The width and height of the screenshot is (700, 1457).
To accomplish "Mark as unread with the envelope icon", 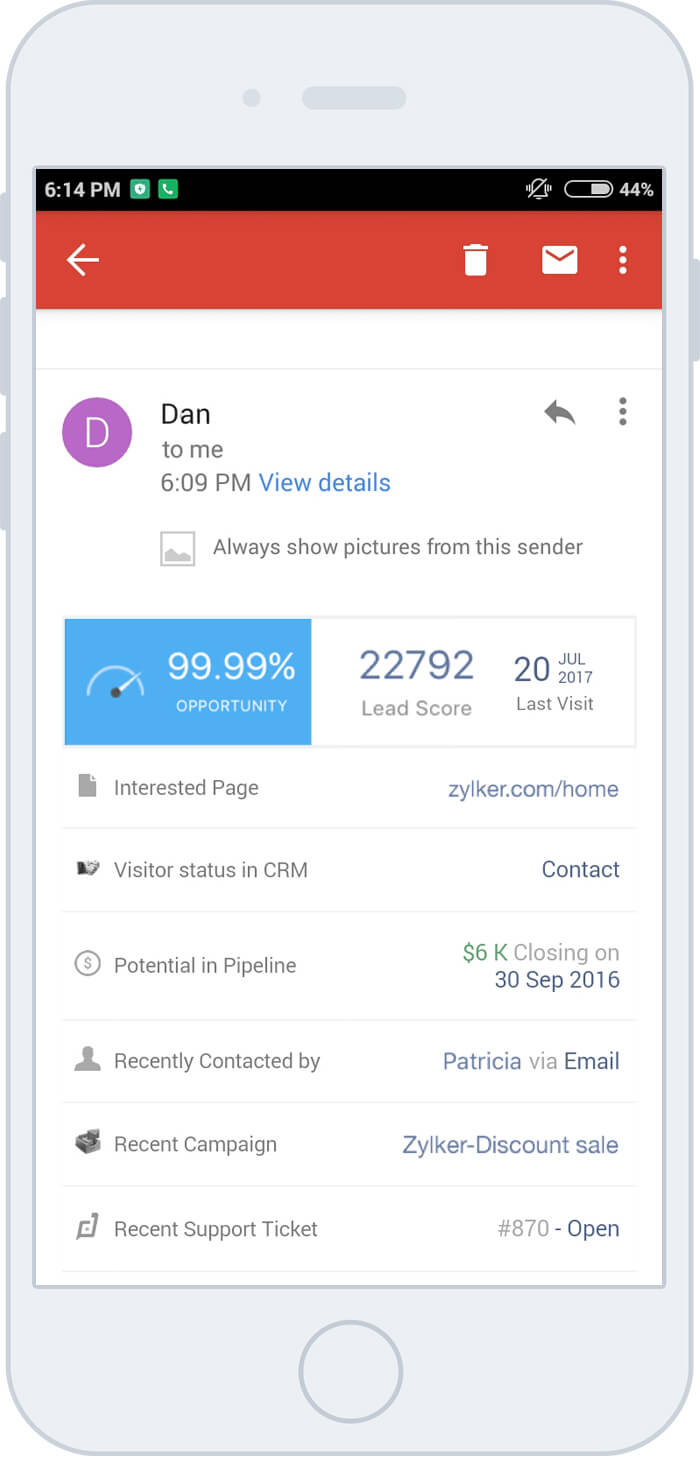I will click(x=559, y=260).
